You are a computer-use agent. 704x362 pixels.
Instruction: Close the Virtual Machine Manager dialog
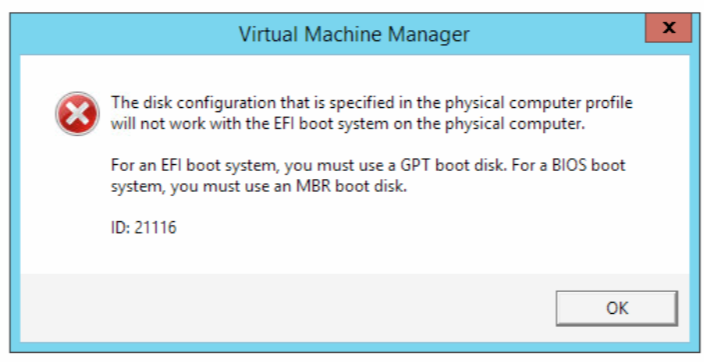click(x=668, y=27)
